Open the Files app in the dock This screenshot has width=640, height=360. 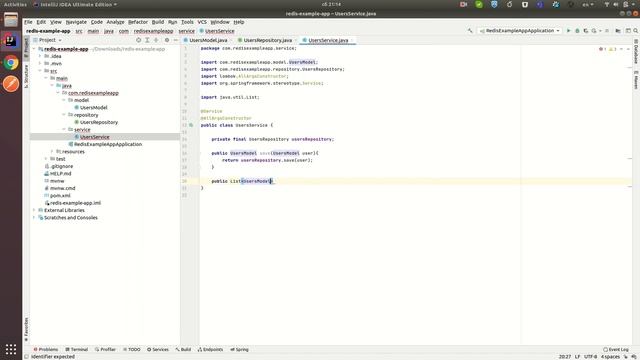click(x=11, y=20)
